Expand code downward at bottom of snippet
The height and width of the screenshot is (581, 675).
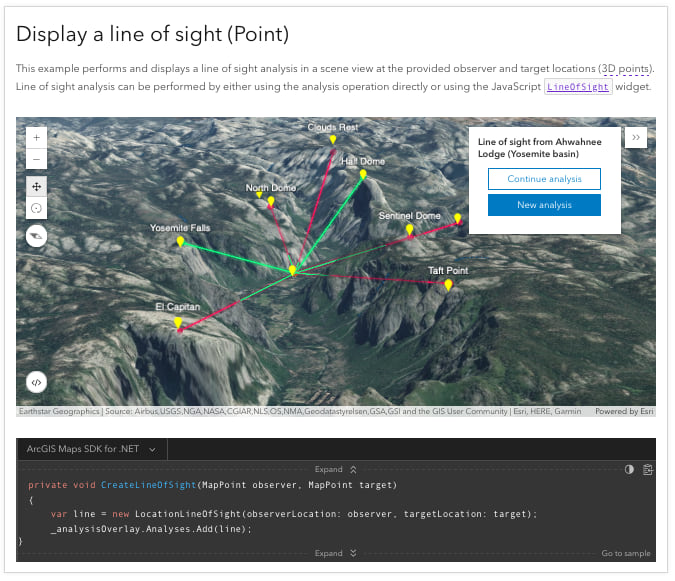(335, 553)
